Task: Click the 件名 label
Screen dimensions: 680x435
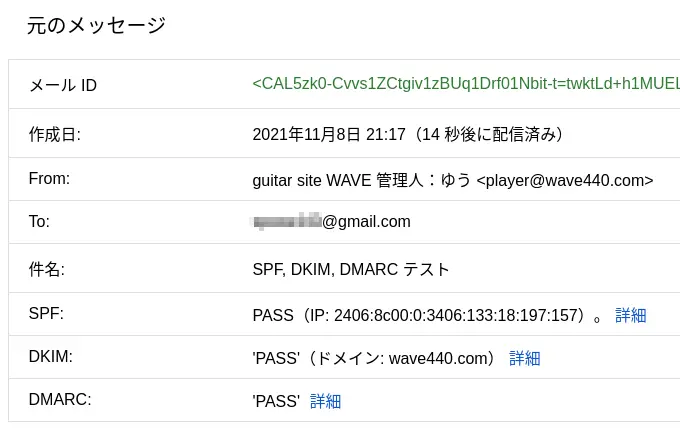Action: click(46, 269)
